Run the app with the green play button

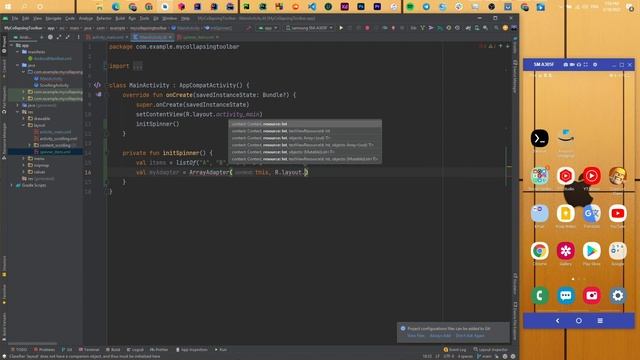pyautogui.click(x=341, y=28)
